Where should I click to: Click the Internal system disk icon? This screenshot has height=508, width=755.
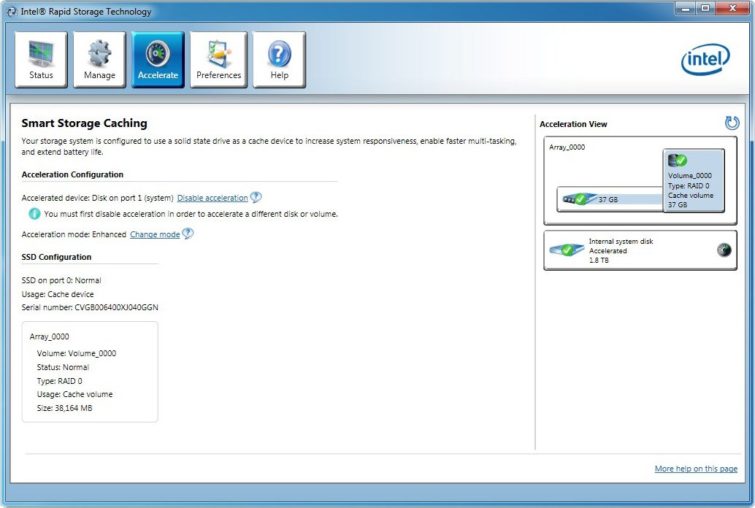[x=567, y=250]
